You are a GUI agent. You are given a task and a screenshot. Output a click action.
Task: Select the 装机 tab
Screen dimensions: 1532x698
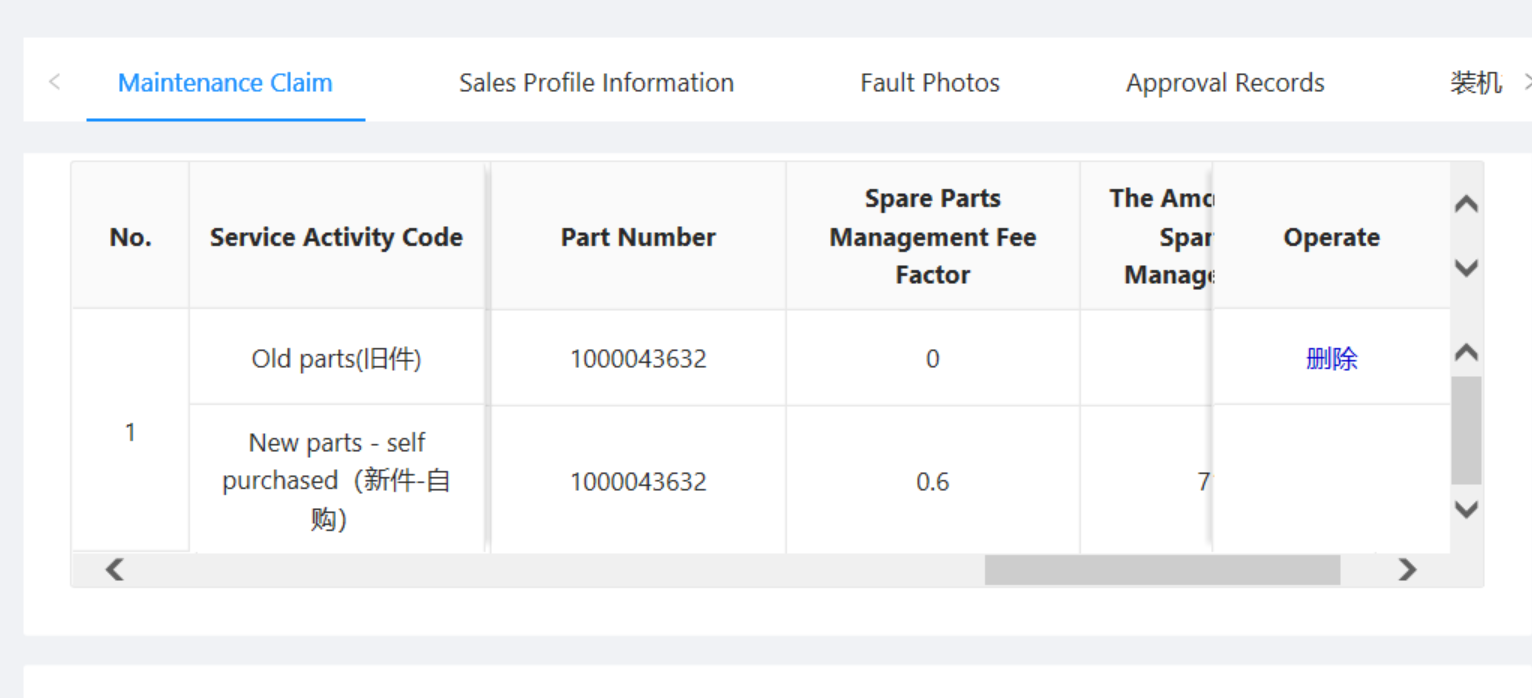click(x=1475, y=83)
